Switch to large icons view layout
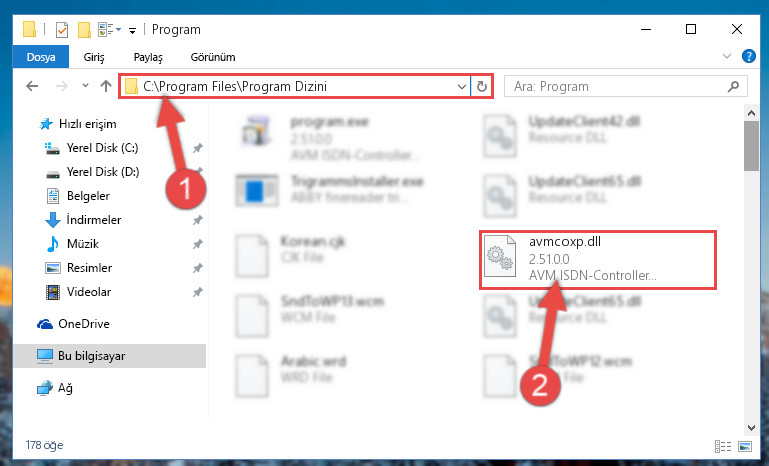Image resolution: width=769 pixels, height=466 pixels. pos(745,446)
